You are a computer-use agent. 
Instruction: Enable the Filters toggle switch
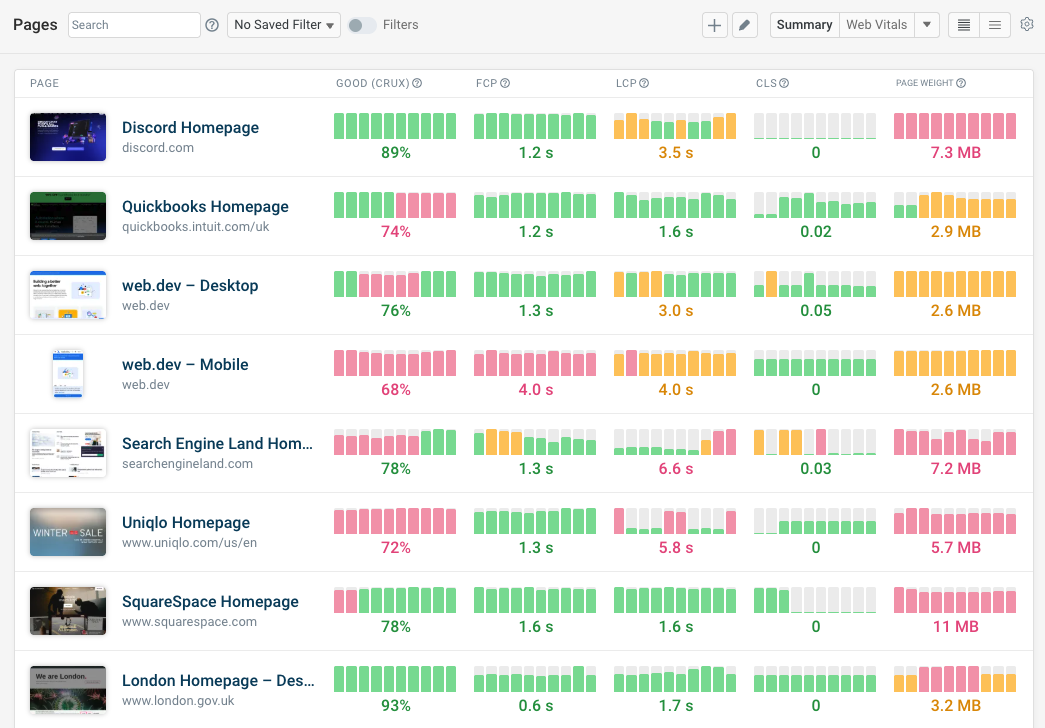(x=361, y=24)
